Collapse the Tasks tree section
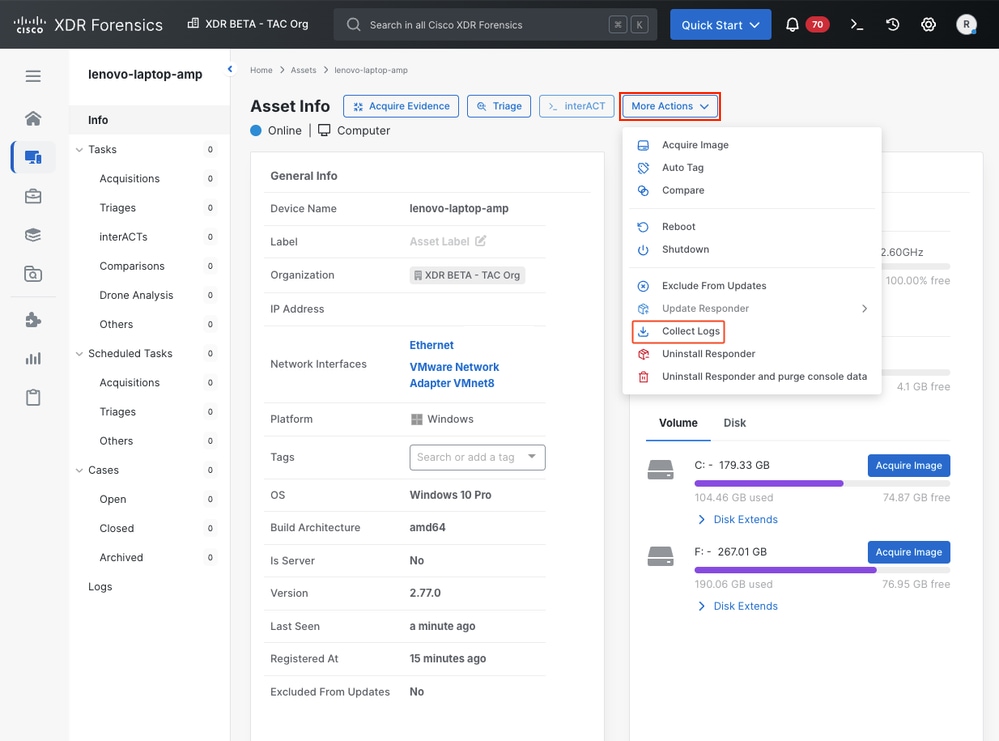The height and width of the screenshot is (741, 999). click(x=80, y=150)
